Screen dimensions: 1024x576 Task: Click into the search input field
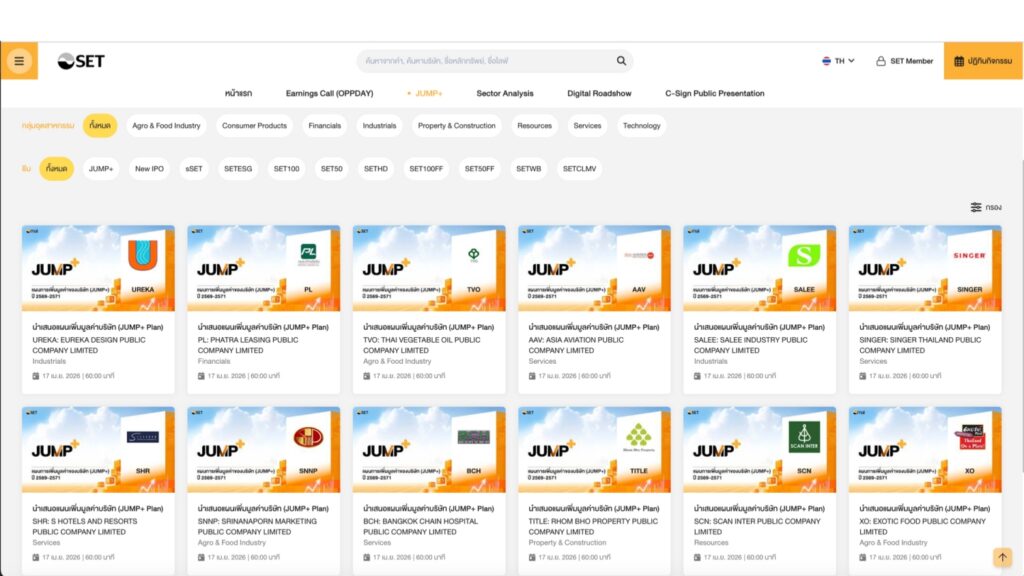coord(485,61)
